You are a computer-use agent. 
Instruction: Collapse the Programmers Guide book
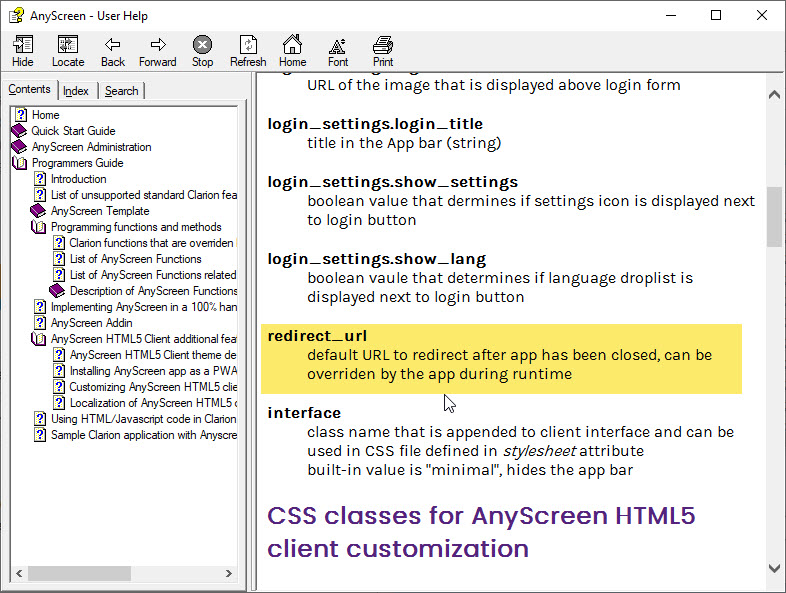(x=77, y=163)
